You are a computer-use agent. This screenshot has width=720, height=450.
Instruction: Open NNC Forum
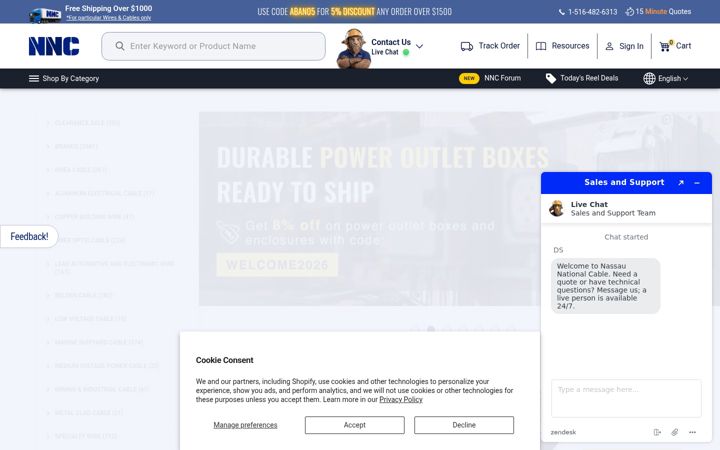pyautogui.click(x=490, y=78)
